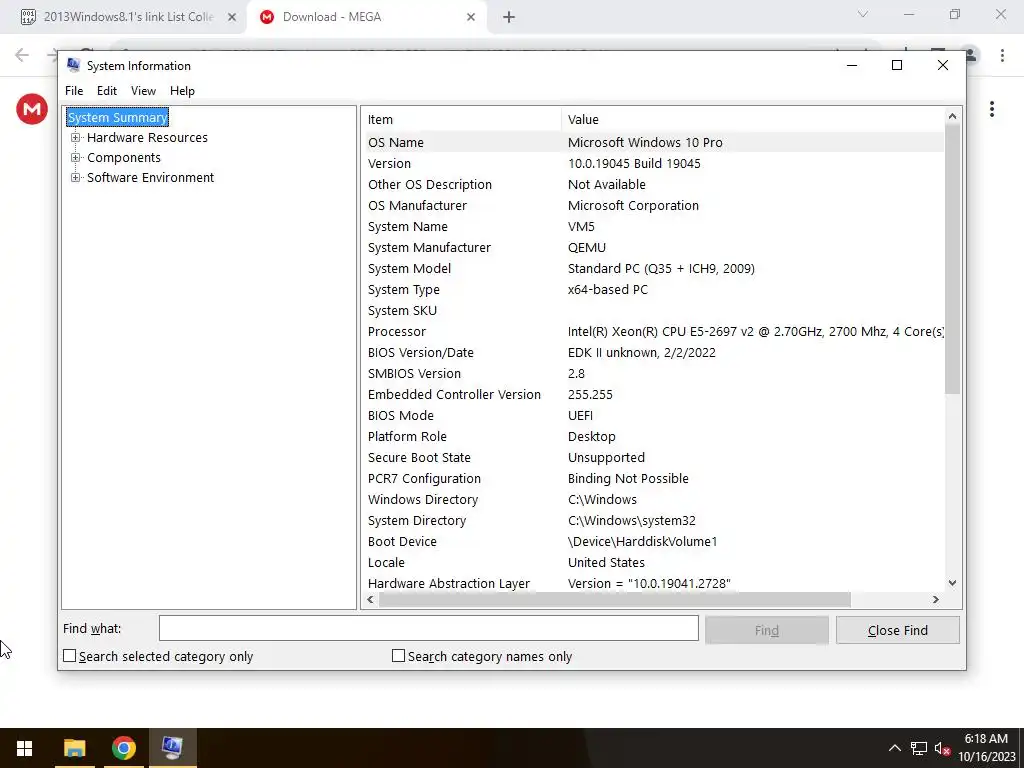Viewport: 1024px width, 768px height.
Task: Click the scroll up arrow in details pane
Action: [x=952, y=116]
